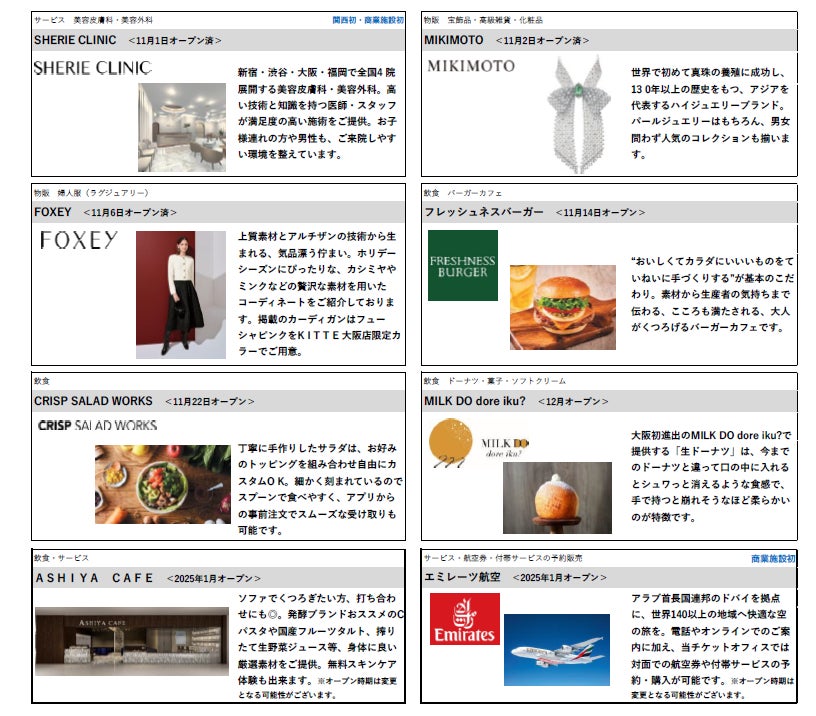The height and width of the screenshot is (716, 816).
Task: Open the hamburger photo
Action: click(563, 308)
